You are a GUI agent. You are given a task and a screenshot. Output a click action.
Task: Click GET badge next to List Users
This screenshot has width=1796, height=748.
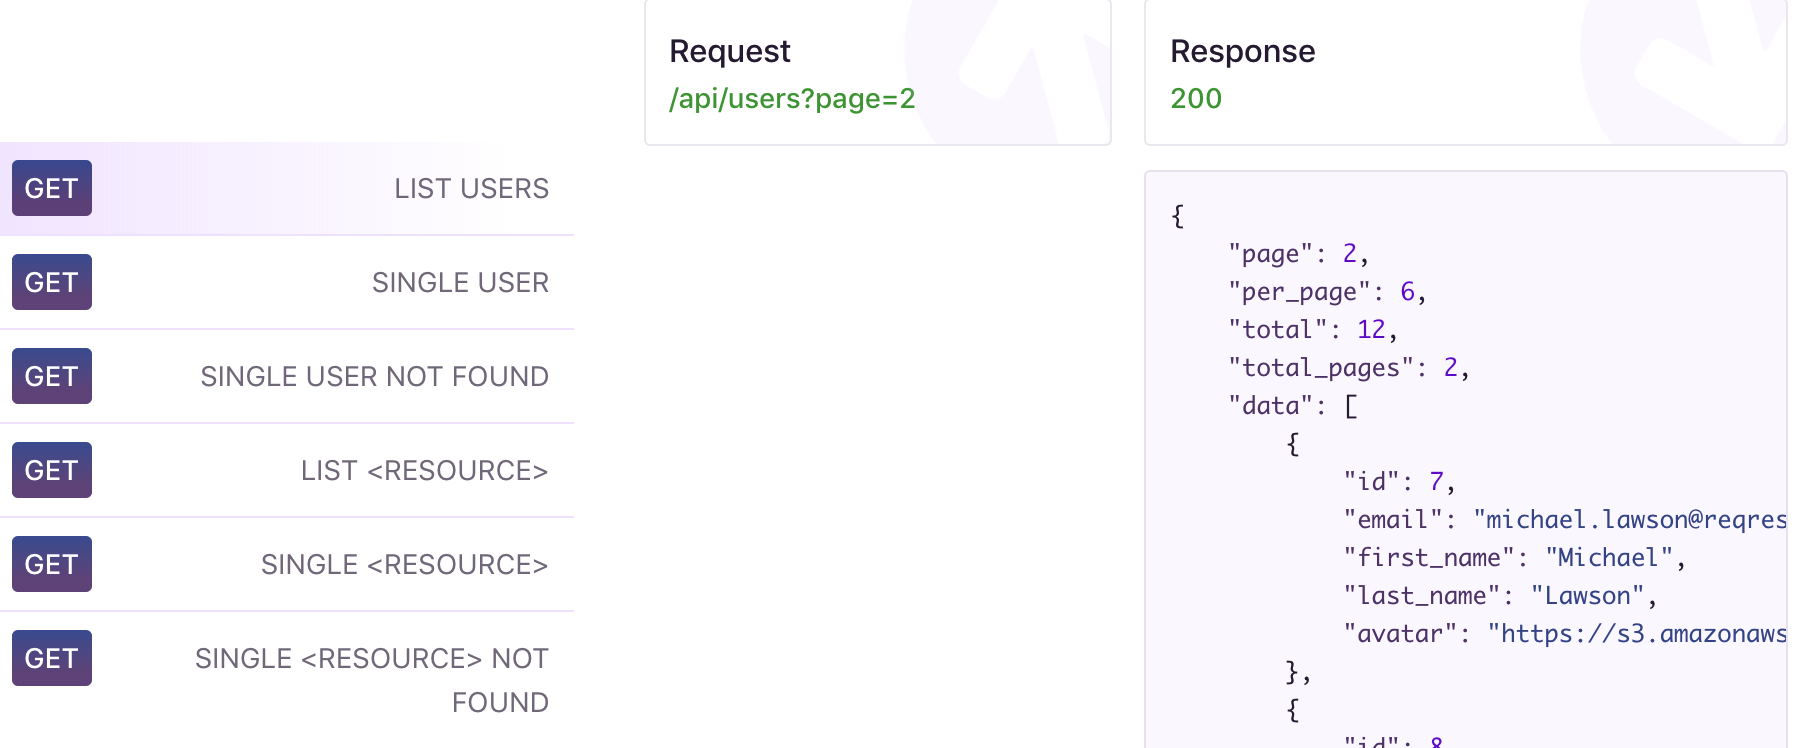[x=52, y=188]
